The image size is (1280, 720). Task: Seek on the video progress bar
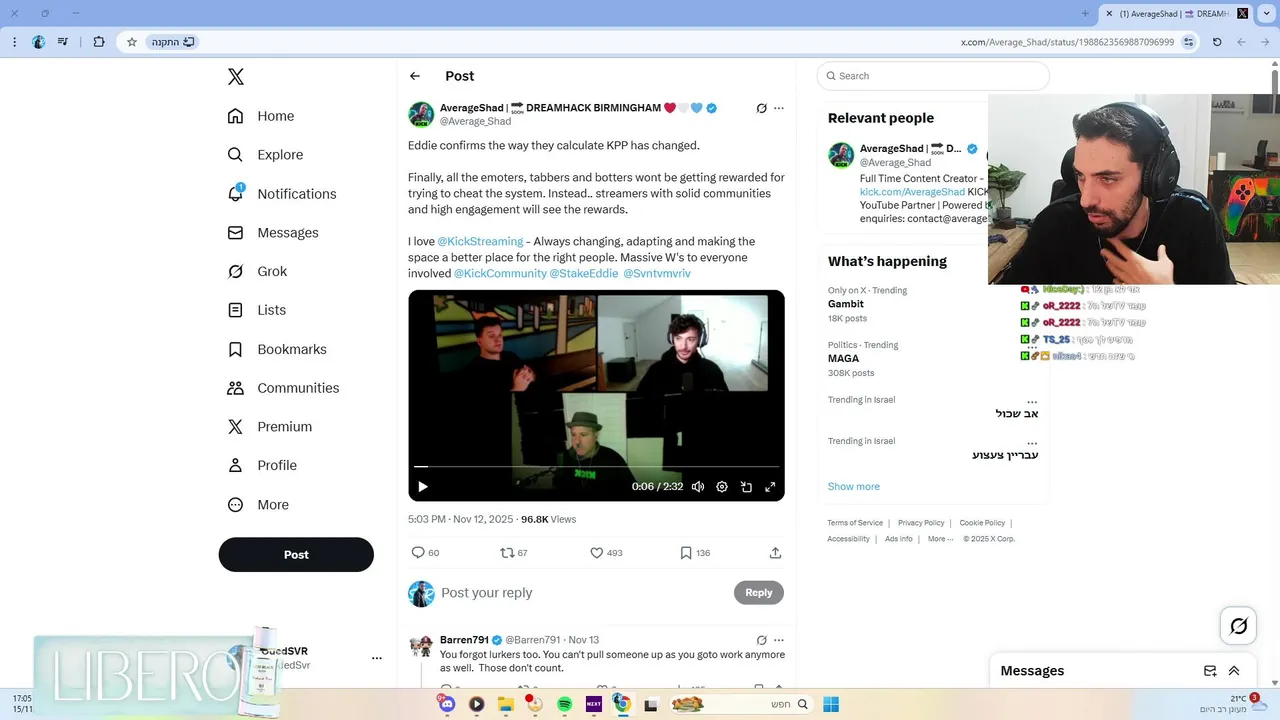point(596,467)
